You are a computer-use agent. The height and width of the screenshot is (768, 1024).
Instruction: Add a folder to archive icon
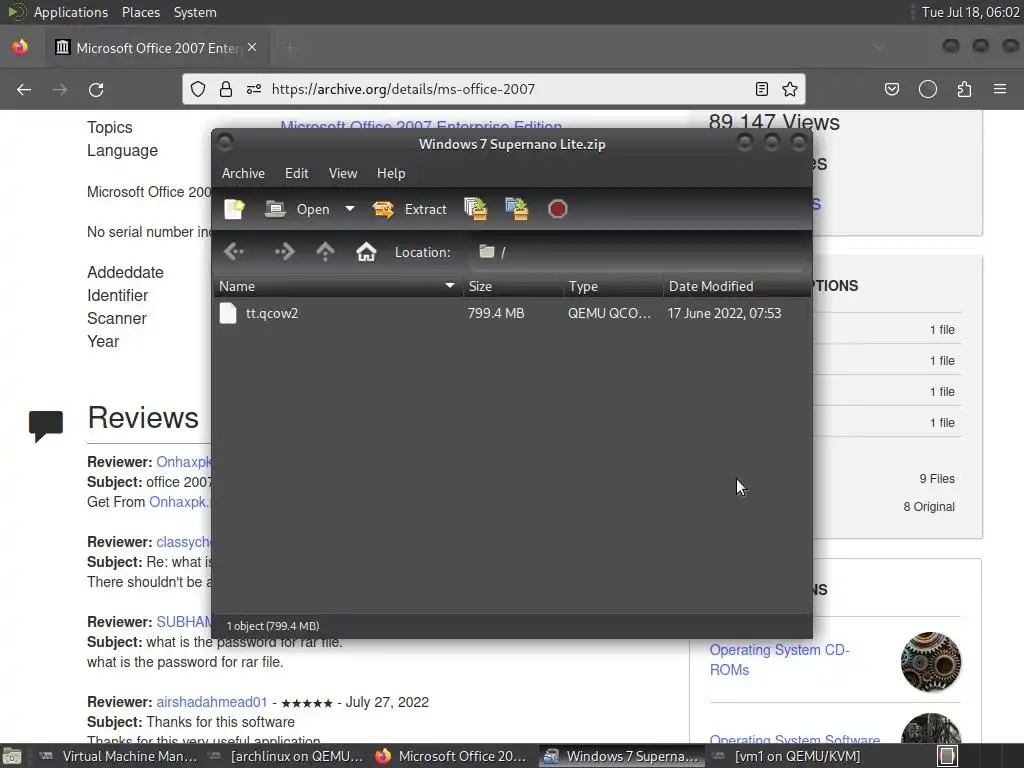click(517, 209)
